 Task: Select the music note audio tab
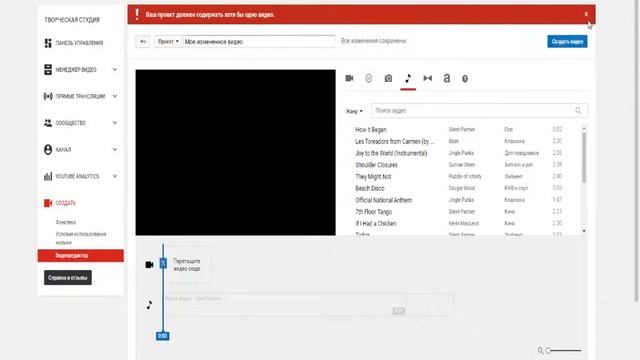pos(408,78)
